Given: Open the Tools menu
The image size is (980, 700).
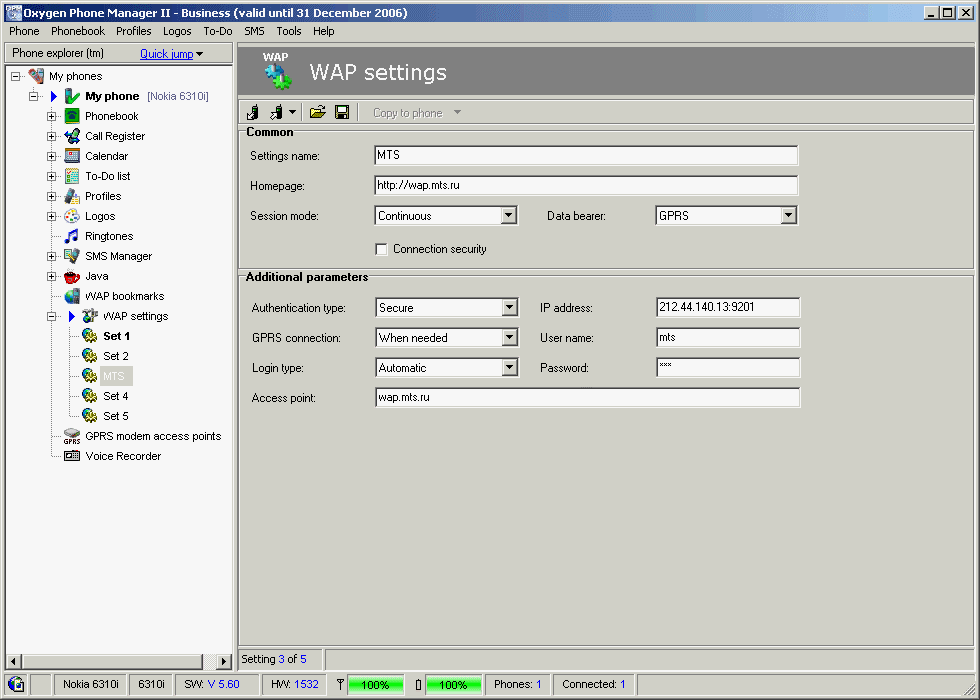Looking at the screenshot, I should click(288, 31).
